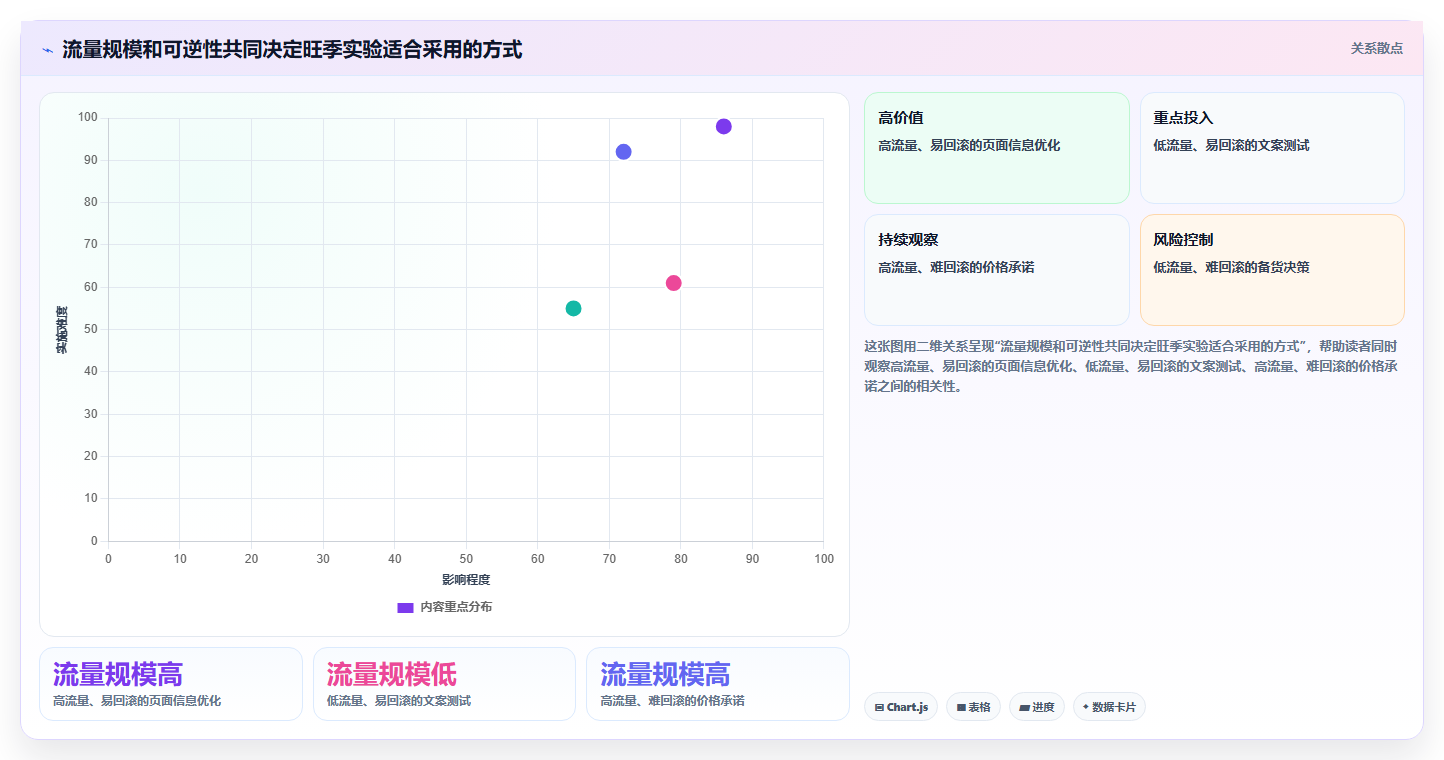Click the blue 流量规模高 price-promise card
The image size is (1444, 760).
(718, 684)
